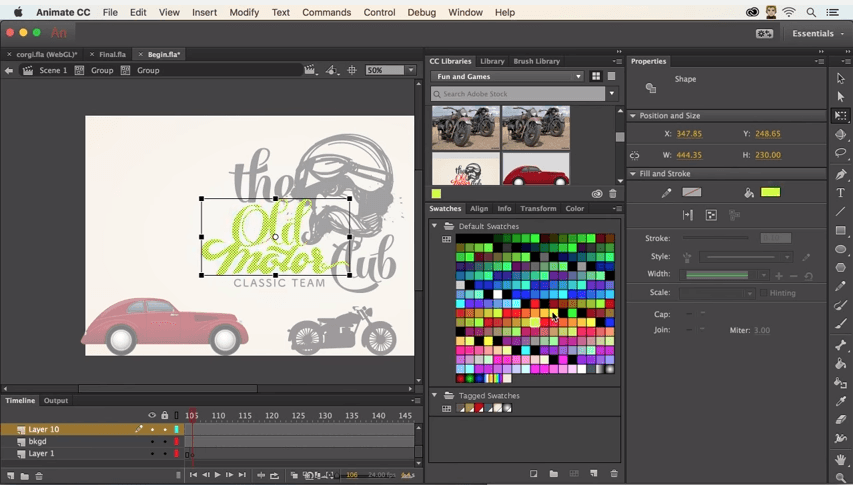Click the fill color swatch in Properties
Image resolution: width=853 pixels, height=485 pixels.
click(770, 193)
